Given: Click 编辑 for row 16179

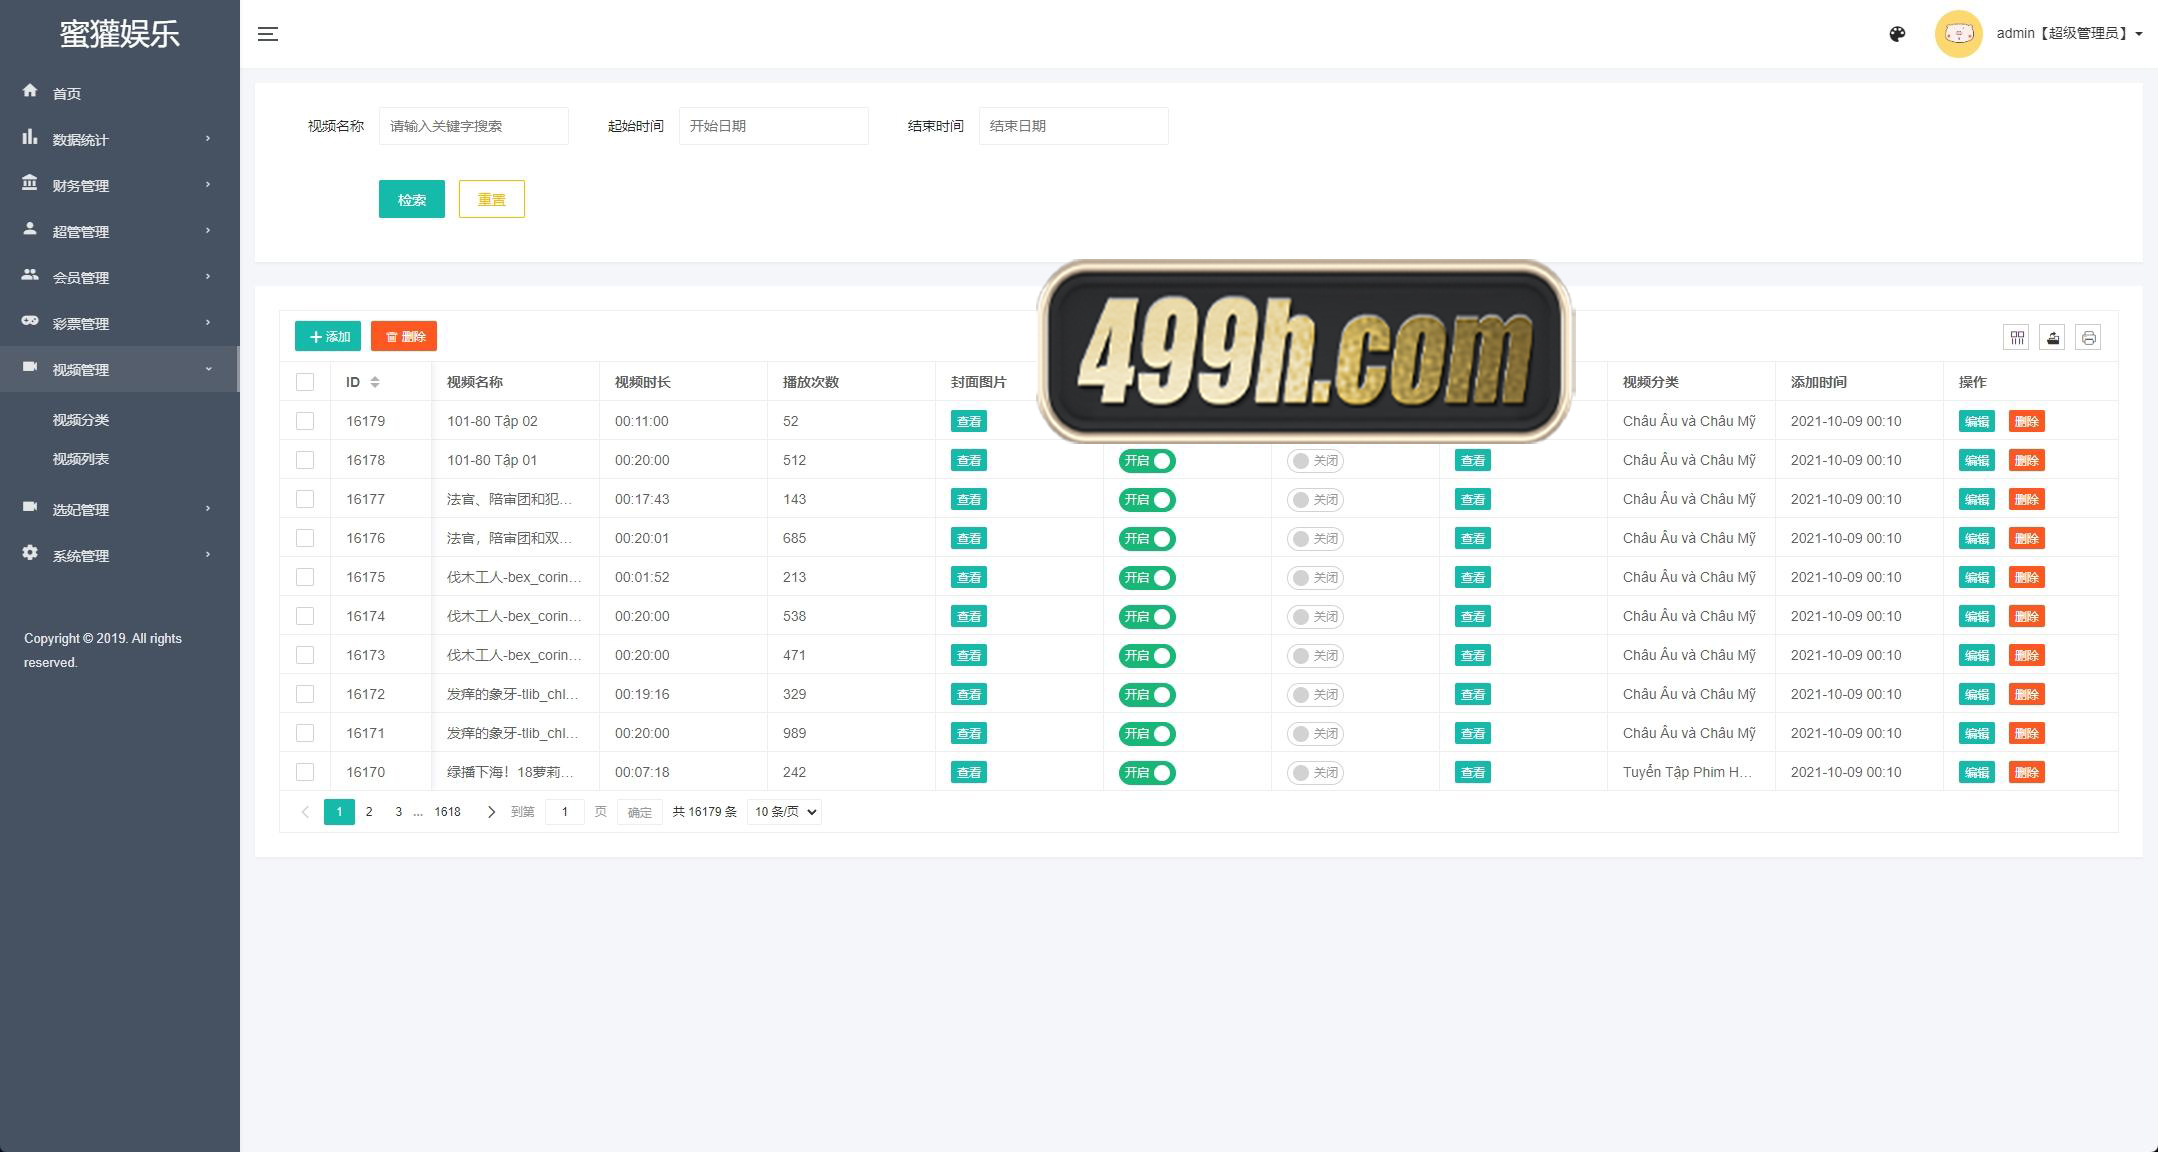Looking at the screenshot, I should click(1977, 421).
